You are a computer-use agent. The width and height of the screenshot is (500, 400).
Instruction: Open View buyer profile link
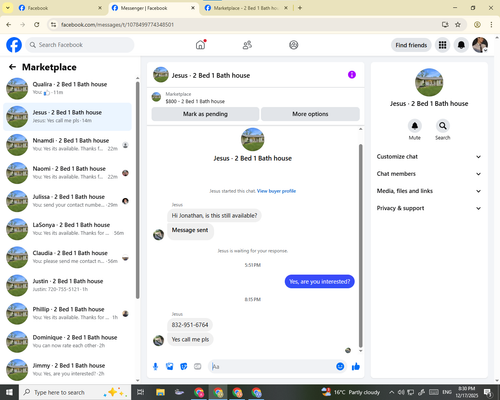[x=276, y=191]
